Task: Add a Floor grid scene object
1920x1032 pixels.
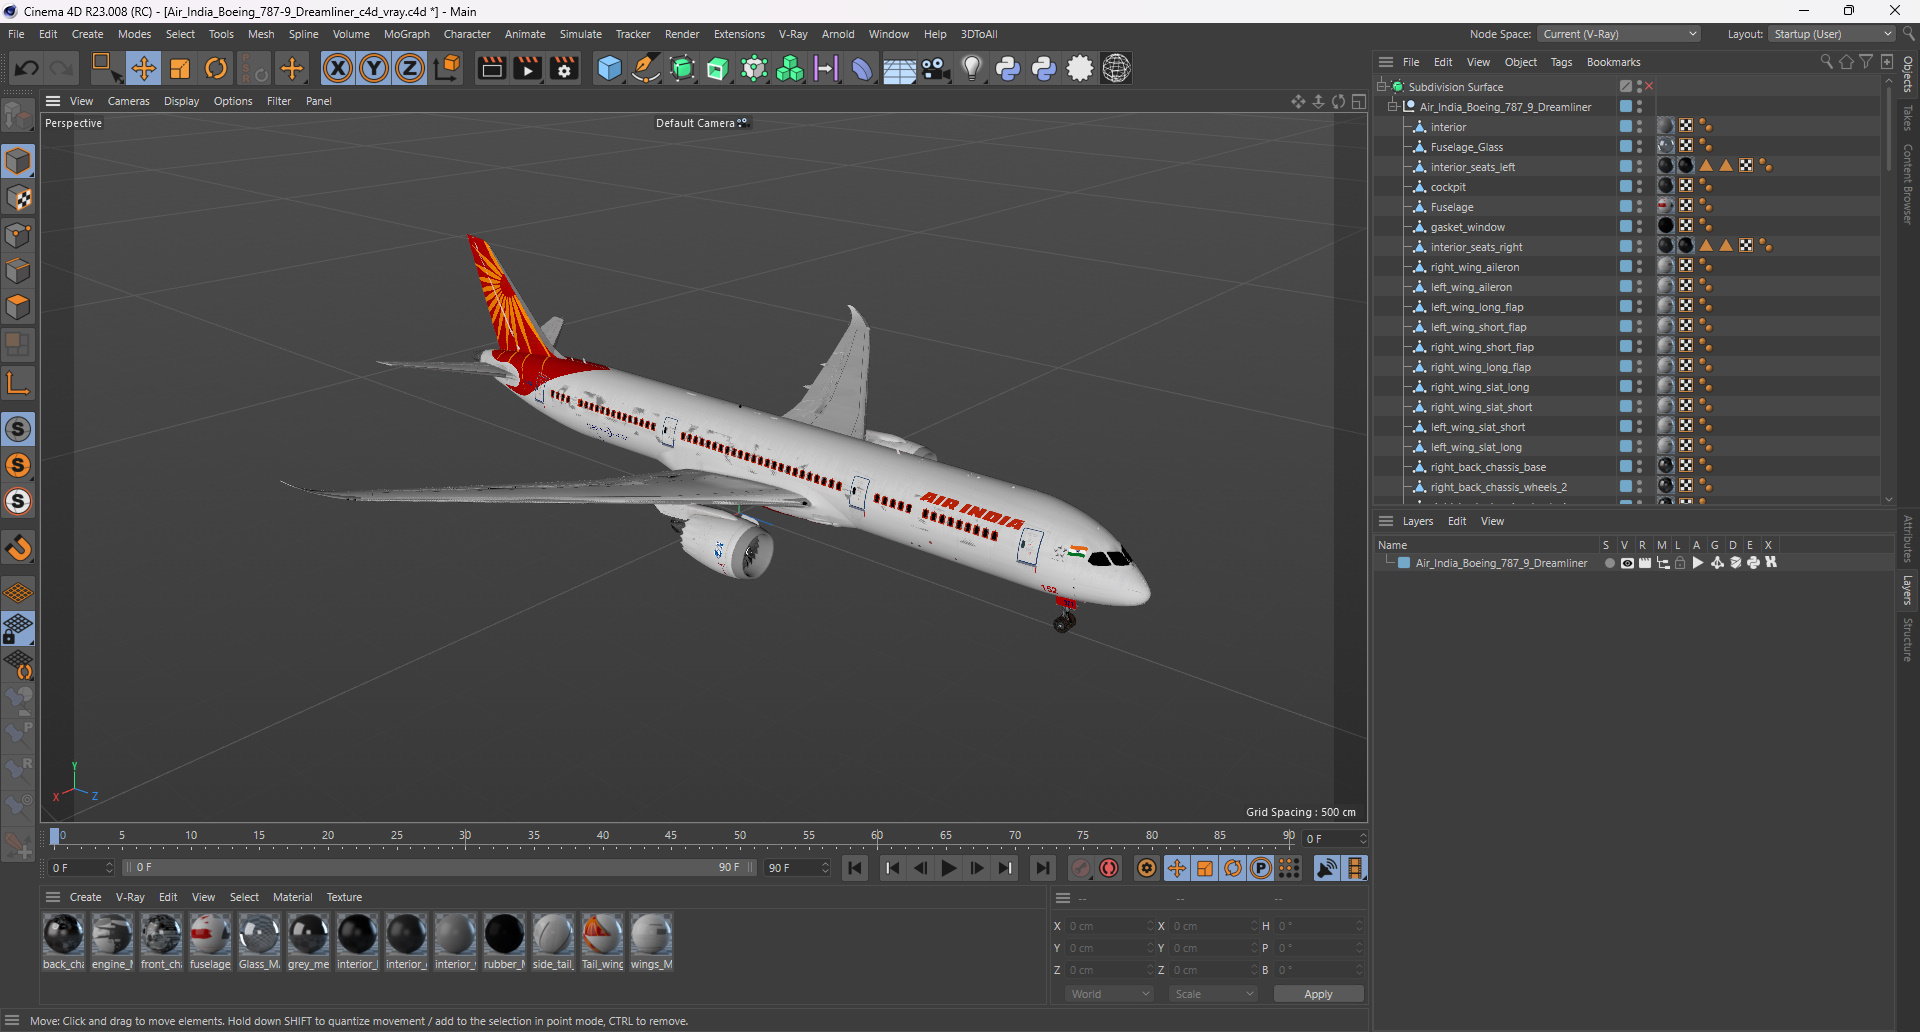Action: (899, 68)
